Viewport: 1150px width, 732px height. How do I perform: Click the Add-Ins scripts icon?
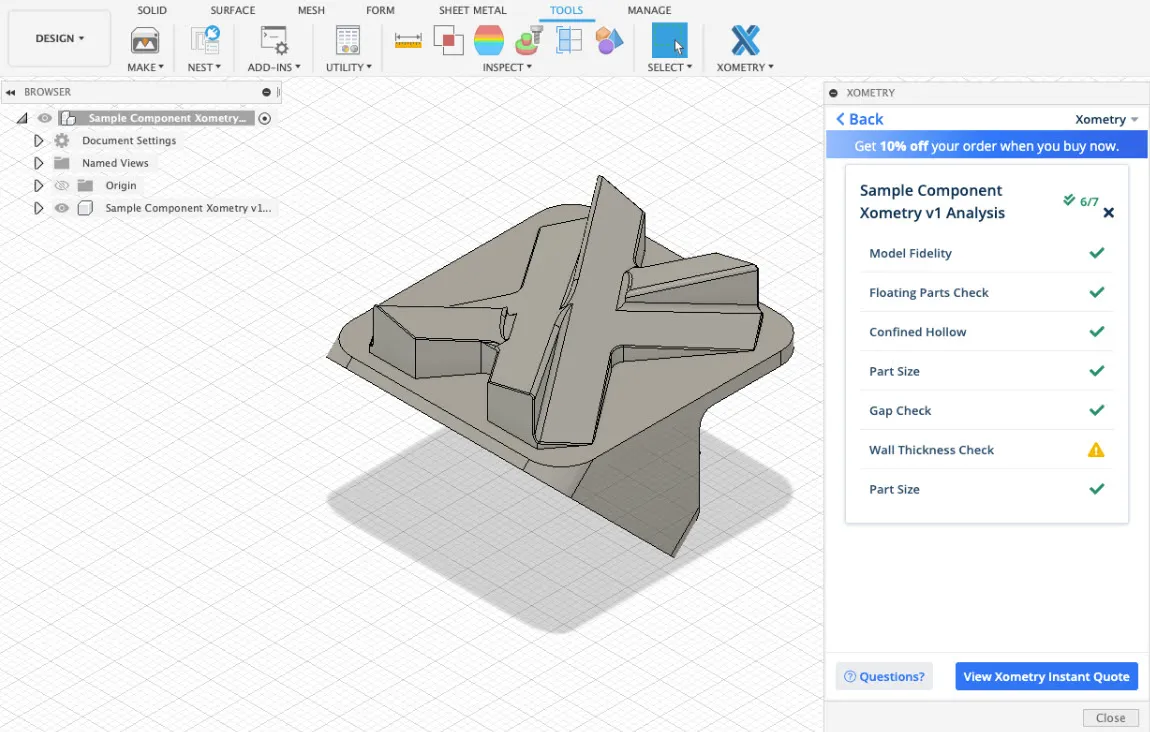(x=271, y=41)
